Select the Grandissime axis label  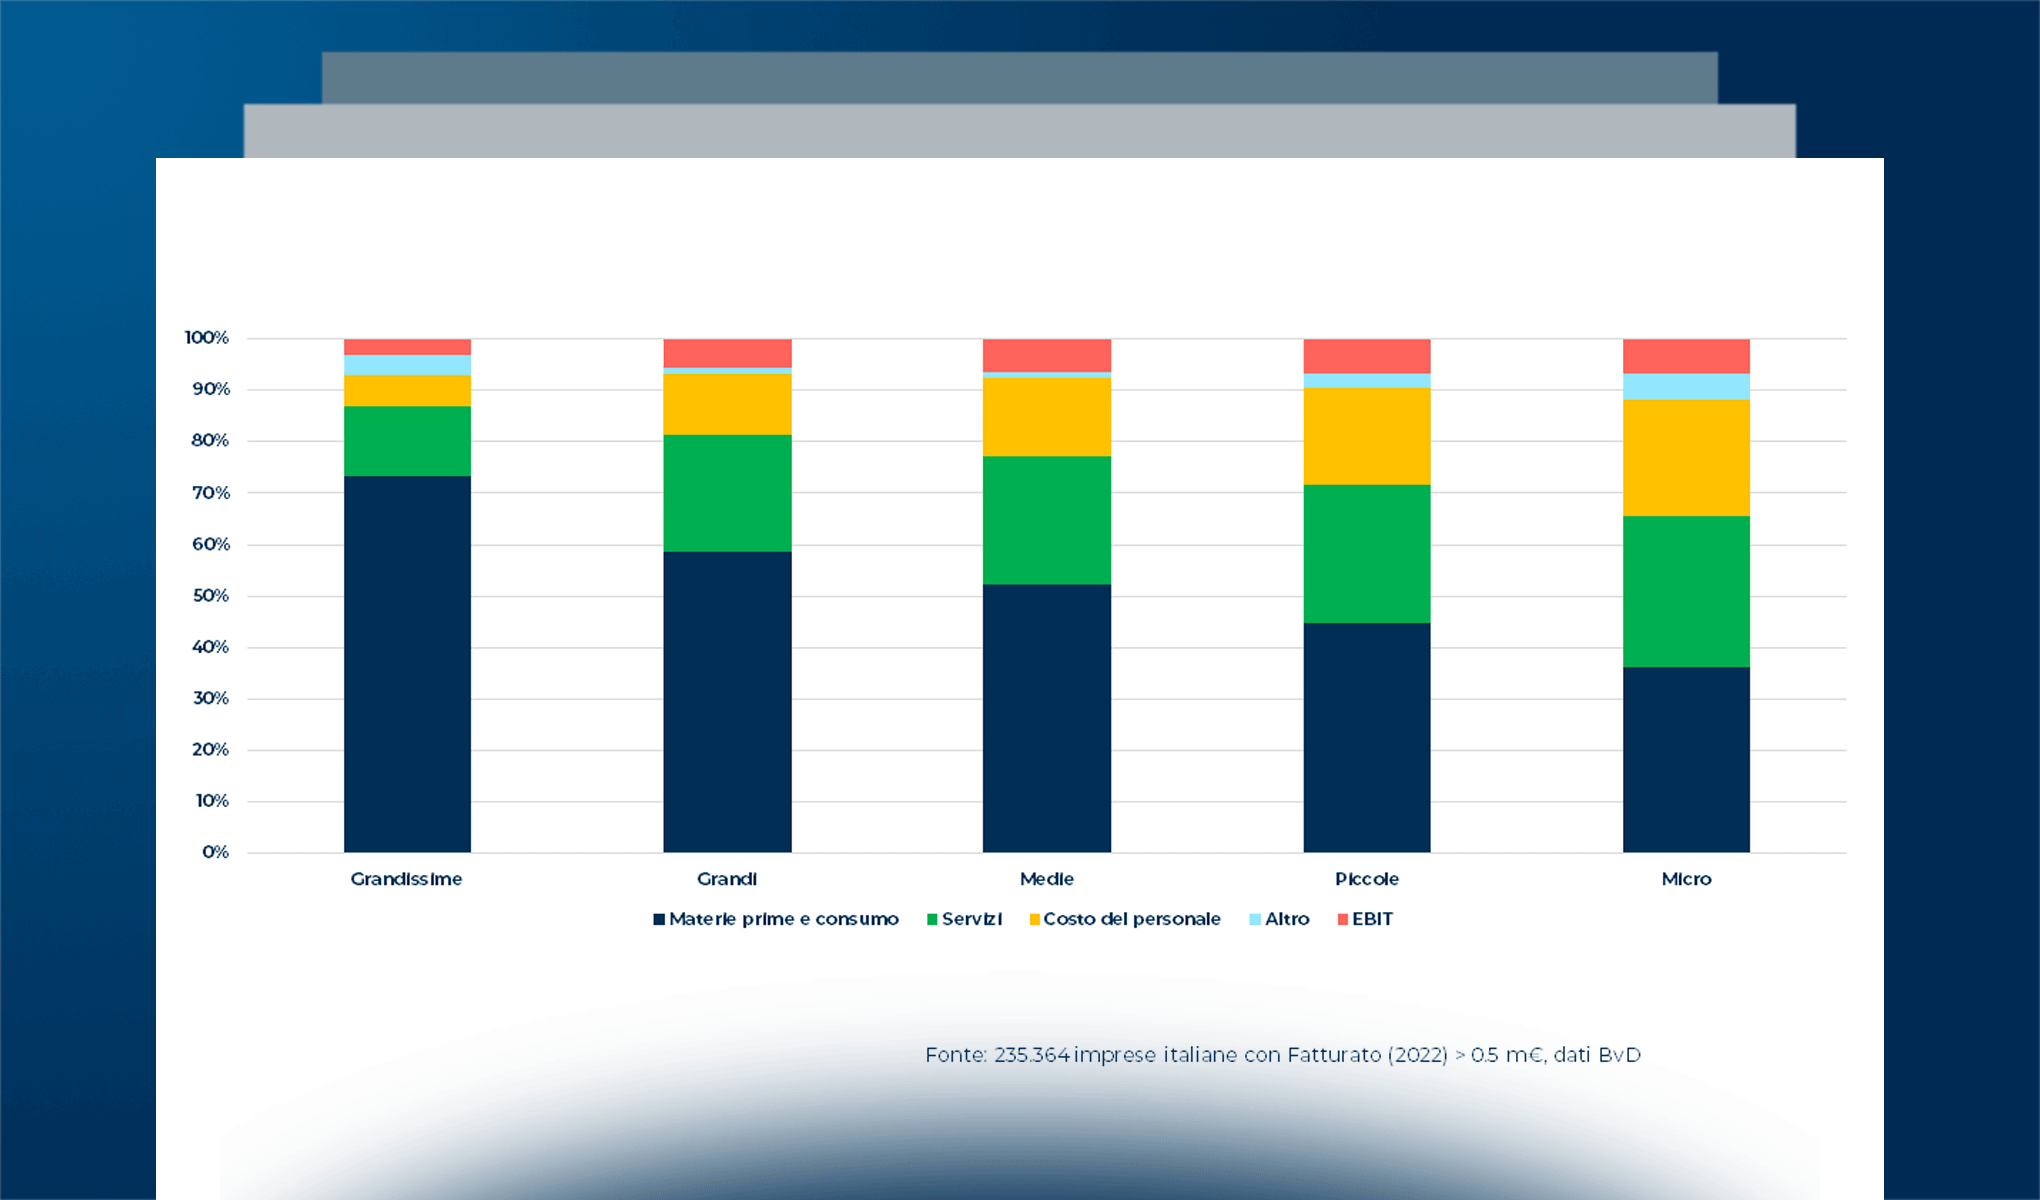[406, 879]
